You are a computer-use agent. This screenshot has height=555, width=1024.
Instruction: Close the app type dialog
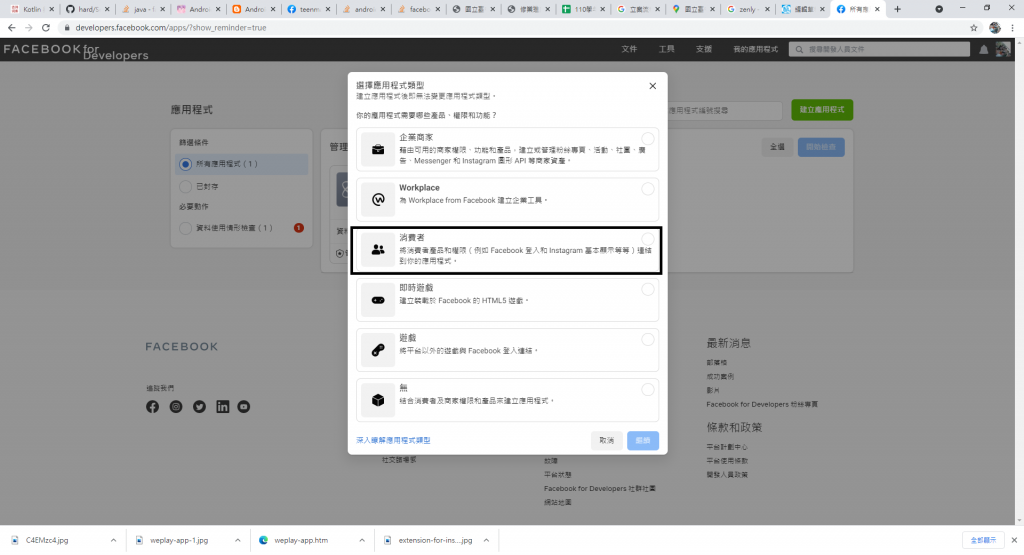coord(652,86)
